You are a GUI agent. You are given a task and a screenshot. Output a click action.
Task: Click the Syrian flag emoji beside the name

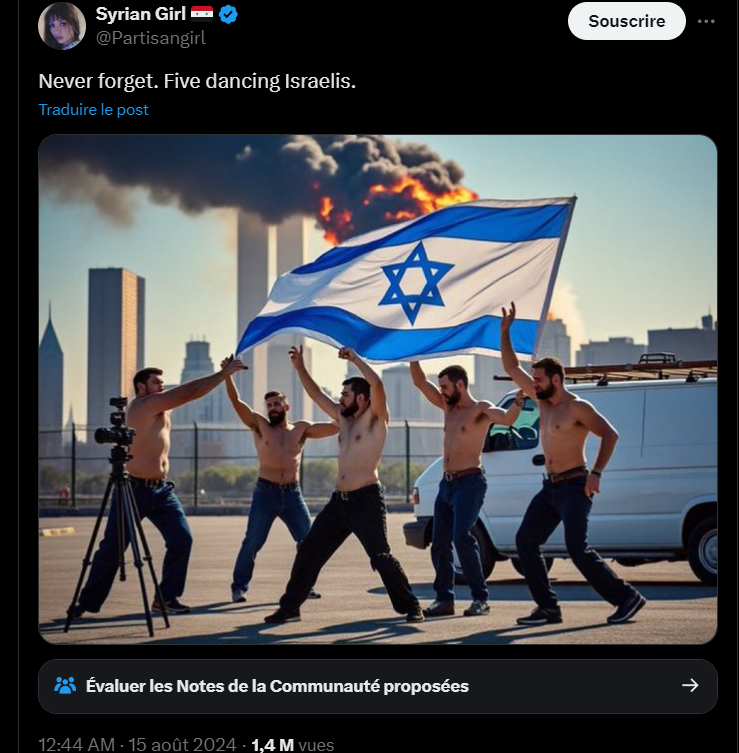tap(202, 15)
